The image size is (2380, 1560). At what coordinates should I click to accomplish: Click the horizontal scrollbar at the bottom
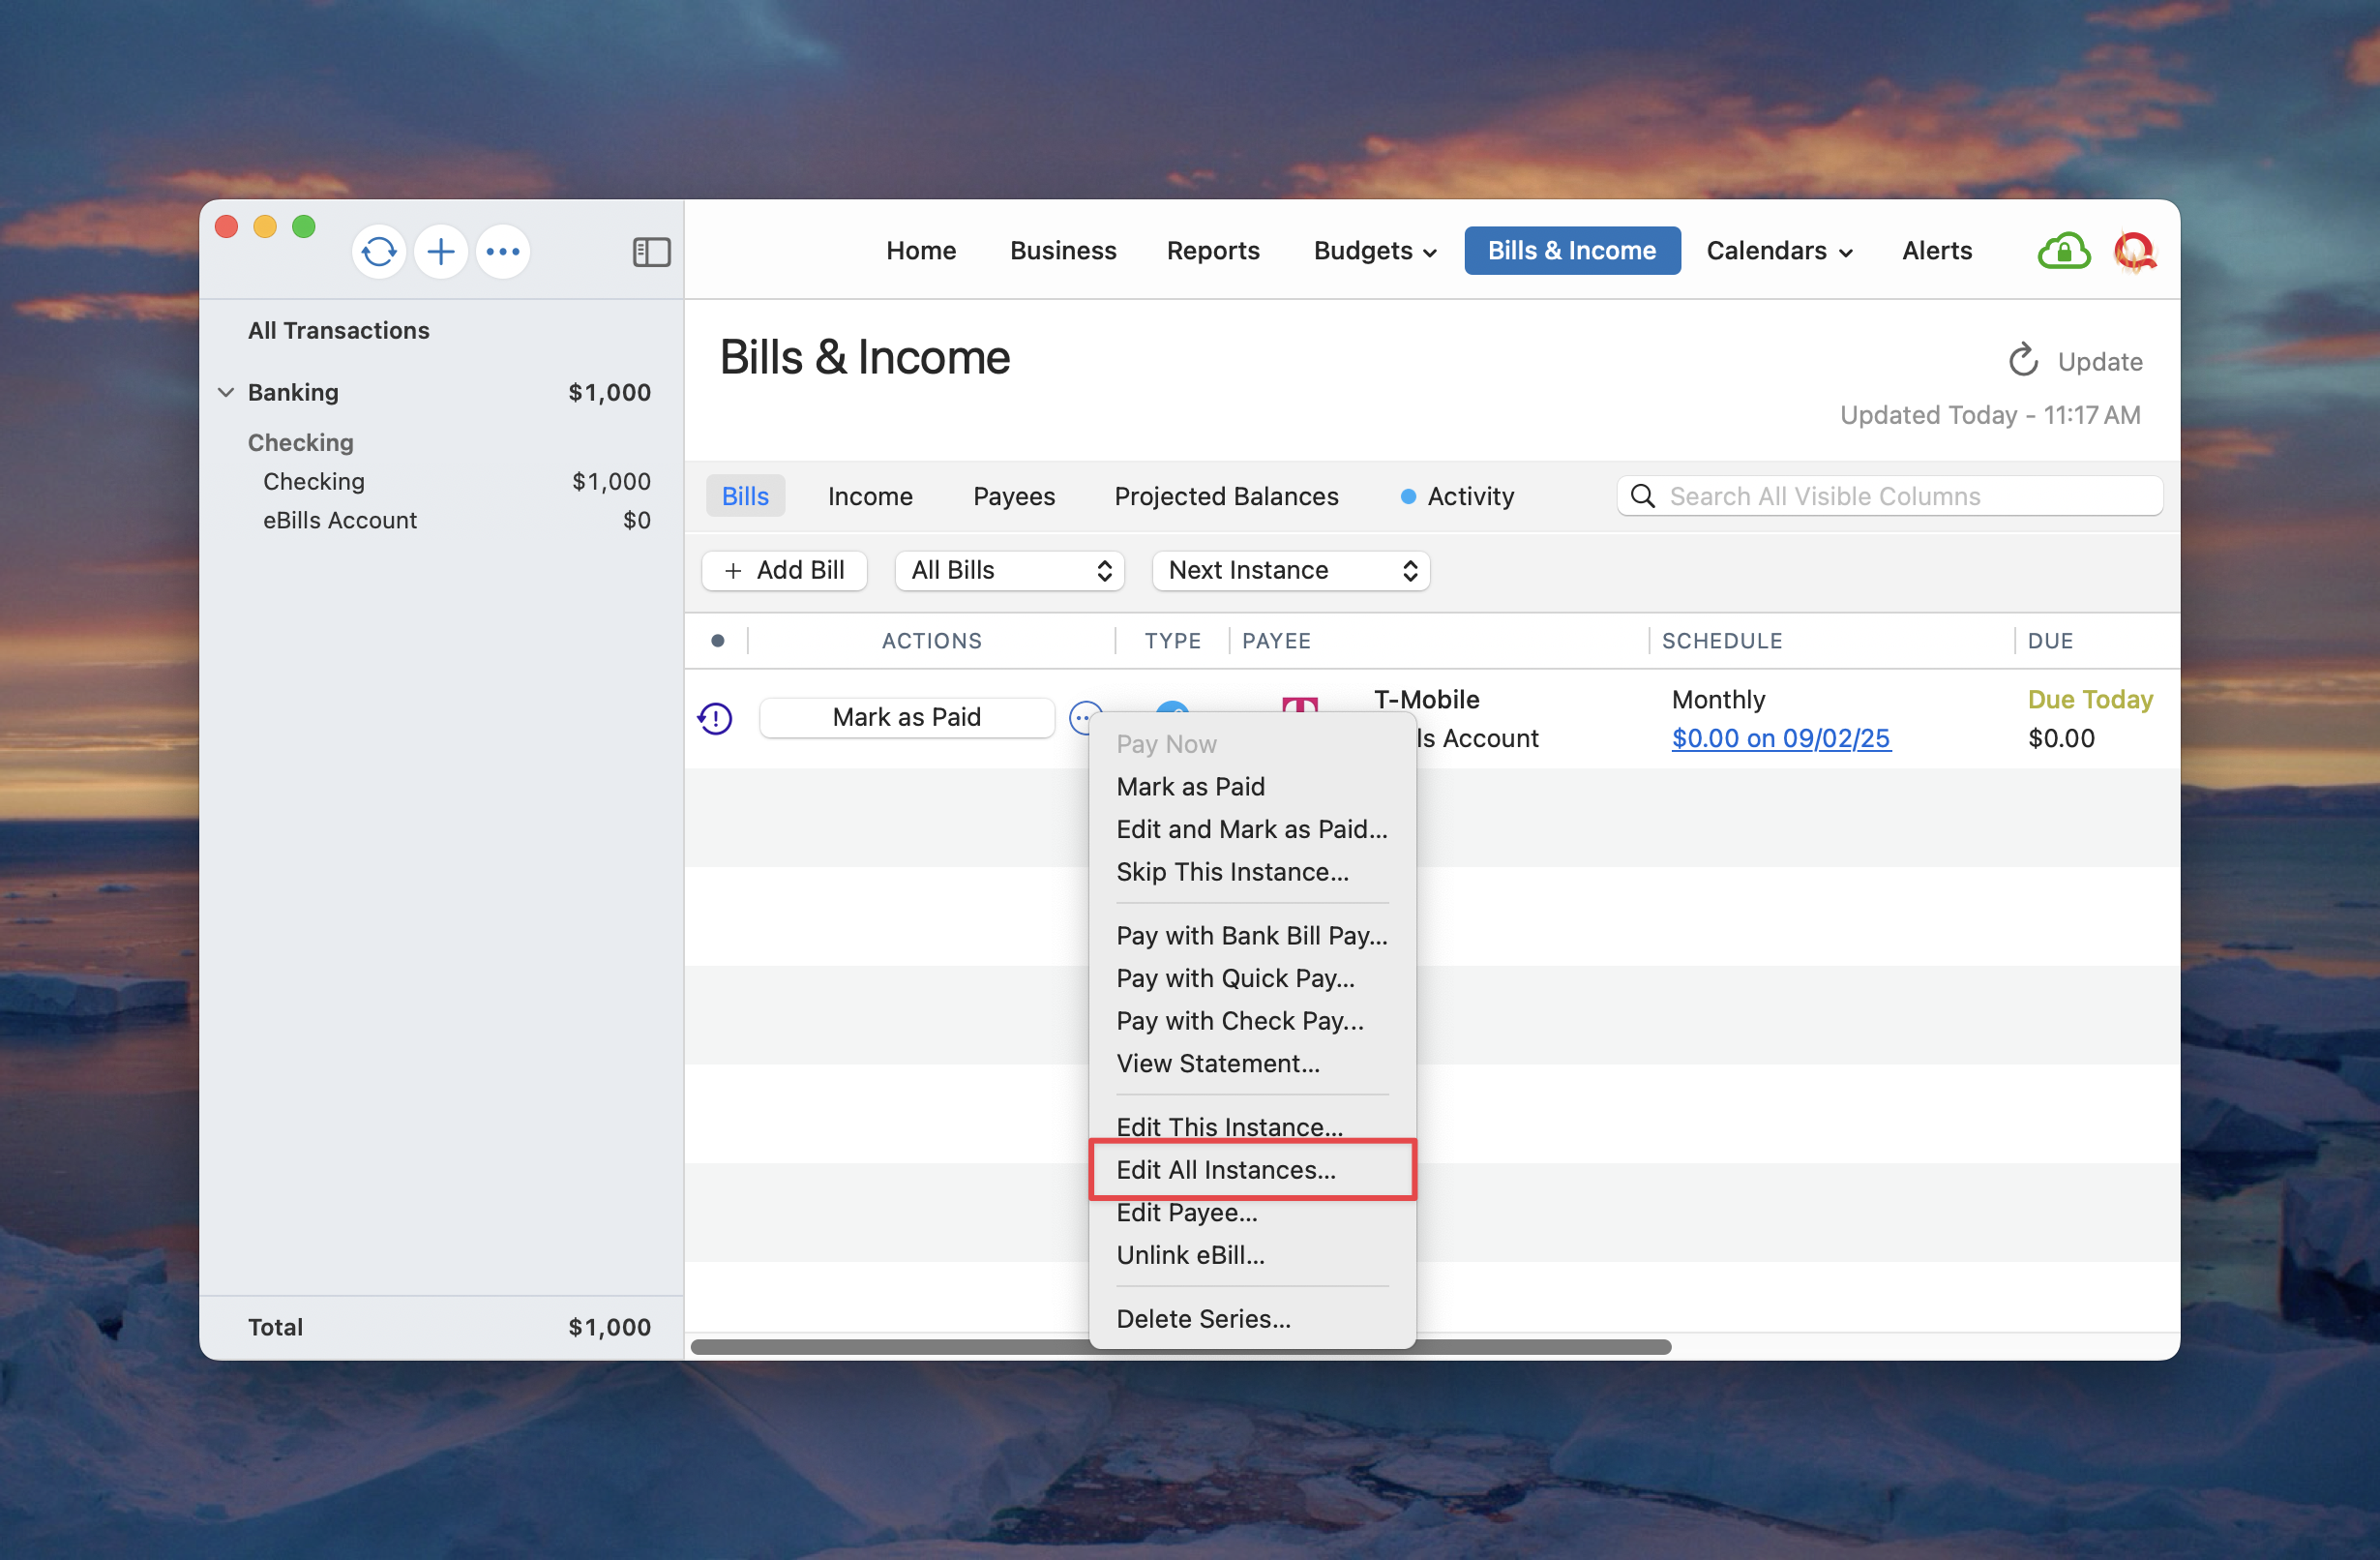tap(890, 1347)
